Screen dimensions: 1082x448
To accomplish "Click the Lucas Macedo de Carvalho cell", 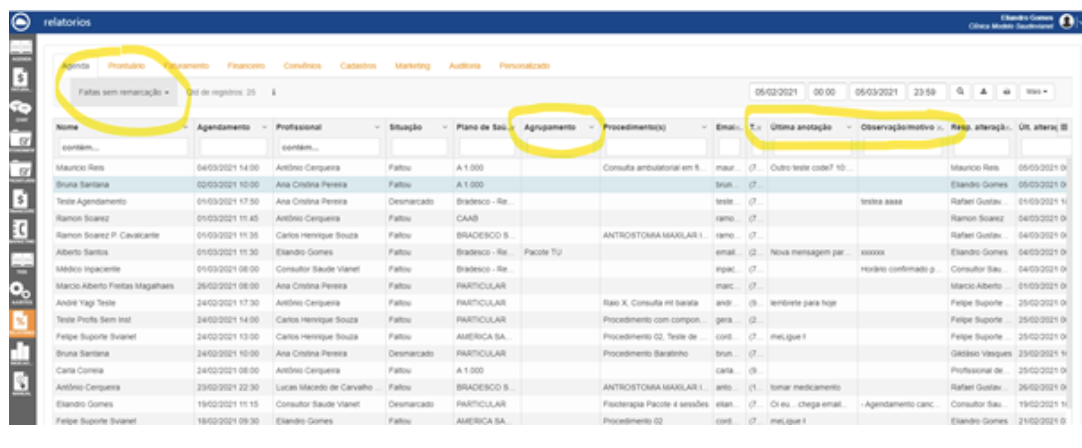I will point(329,387).
